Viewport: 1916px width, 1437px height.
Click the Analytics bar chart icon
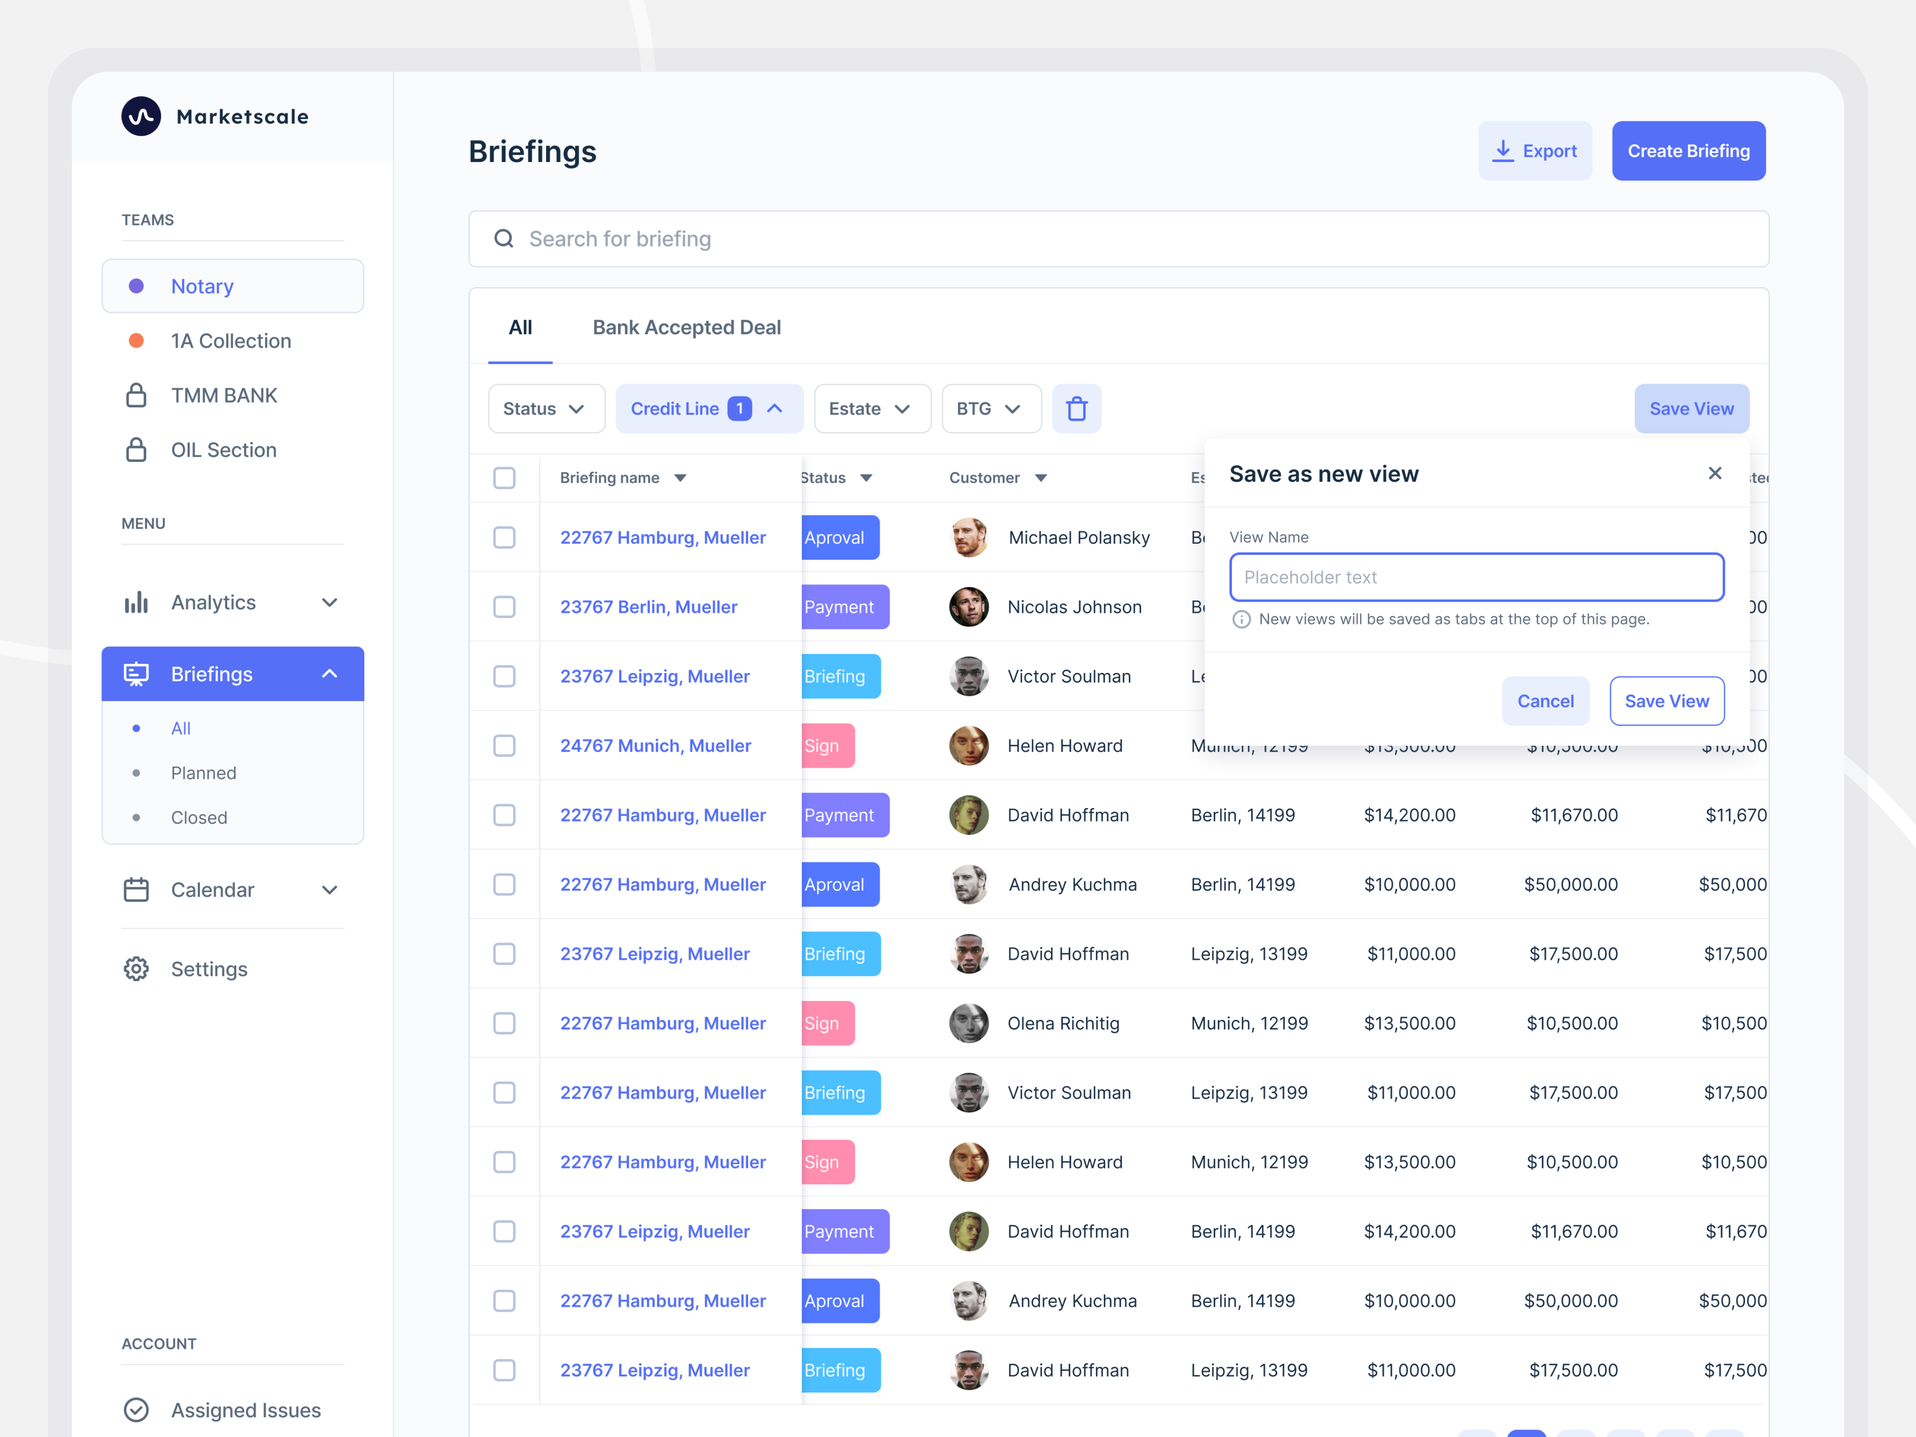pyautogui.click(x=136, y=602)
